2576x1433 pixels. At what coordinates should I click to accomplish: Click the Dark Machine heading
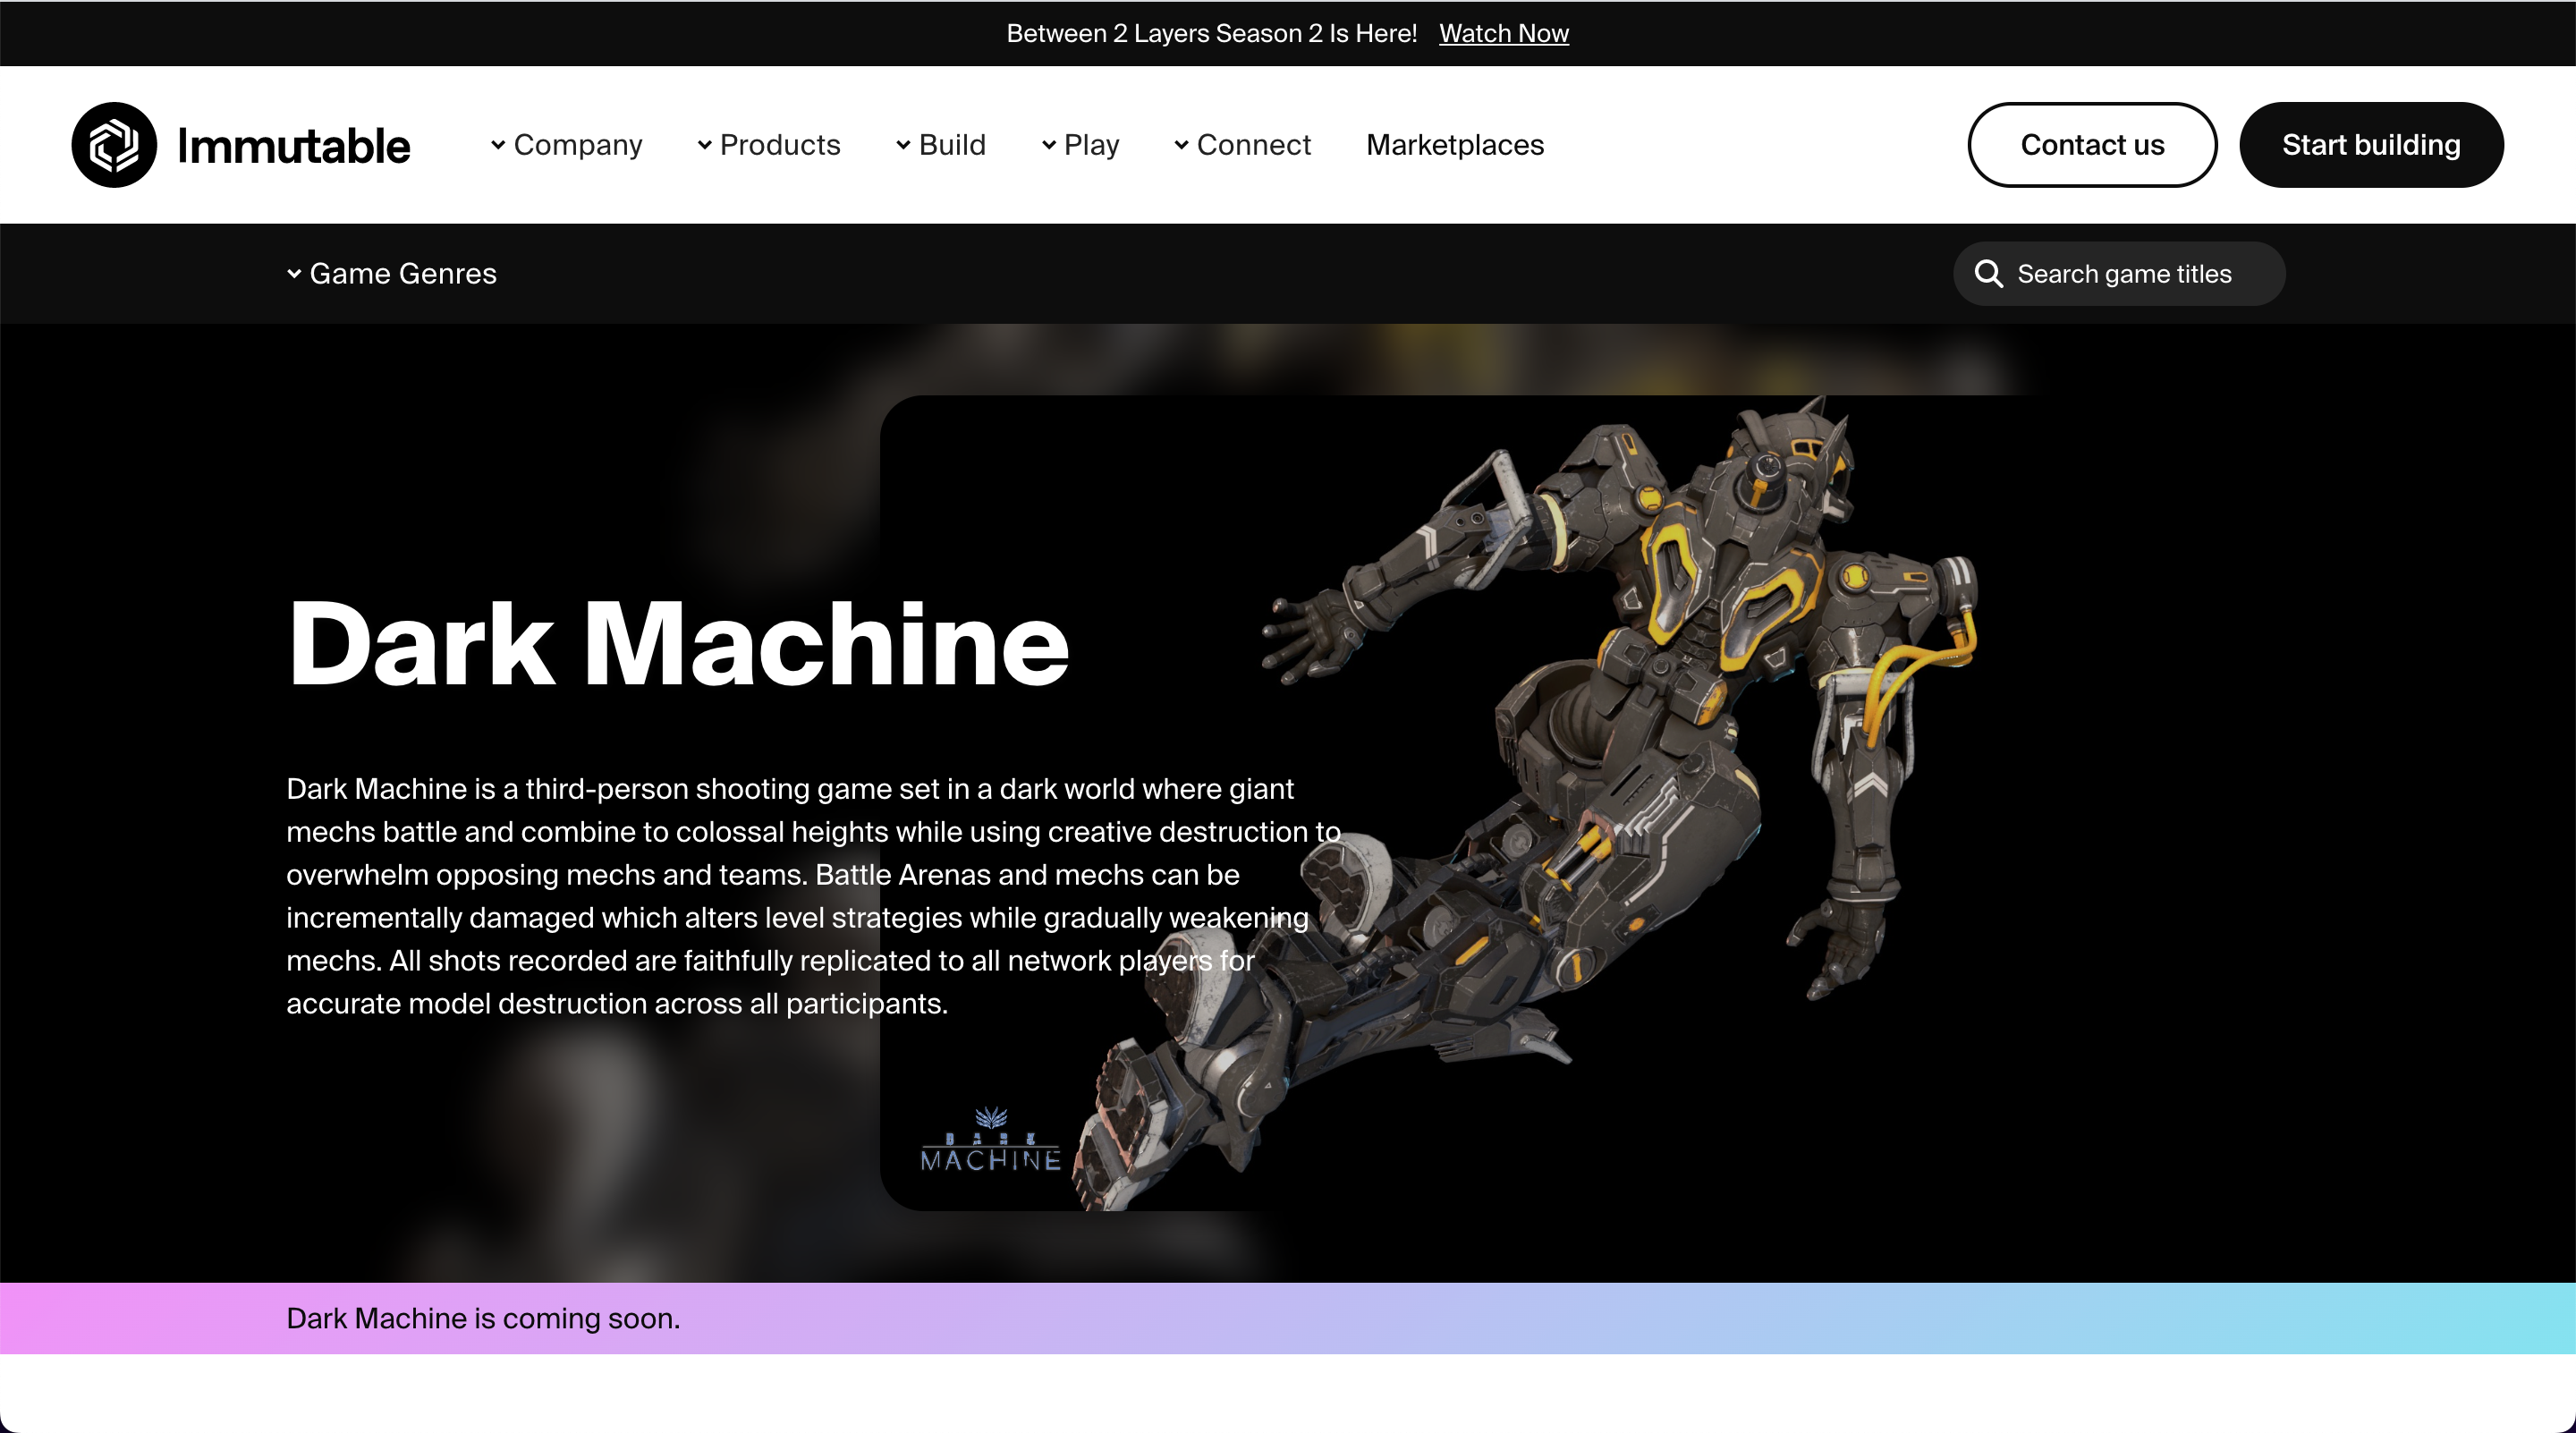click(678, 644)
